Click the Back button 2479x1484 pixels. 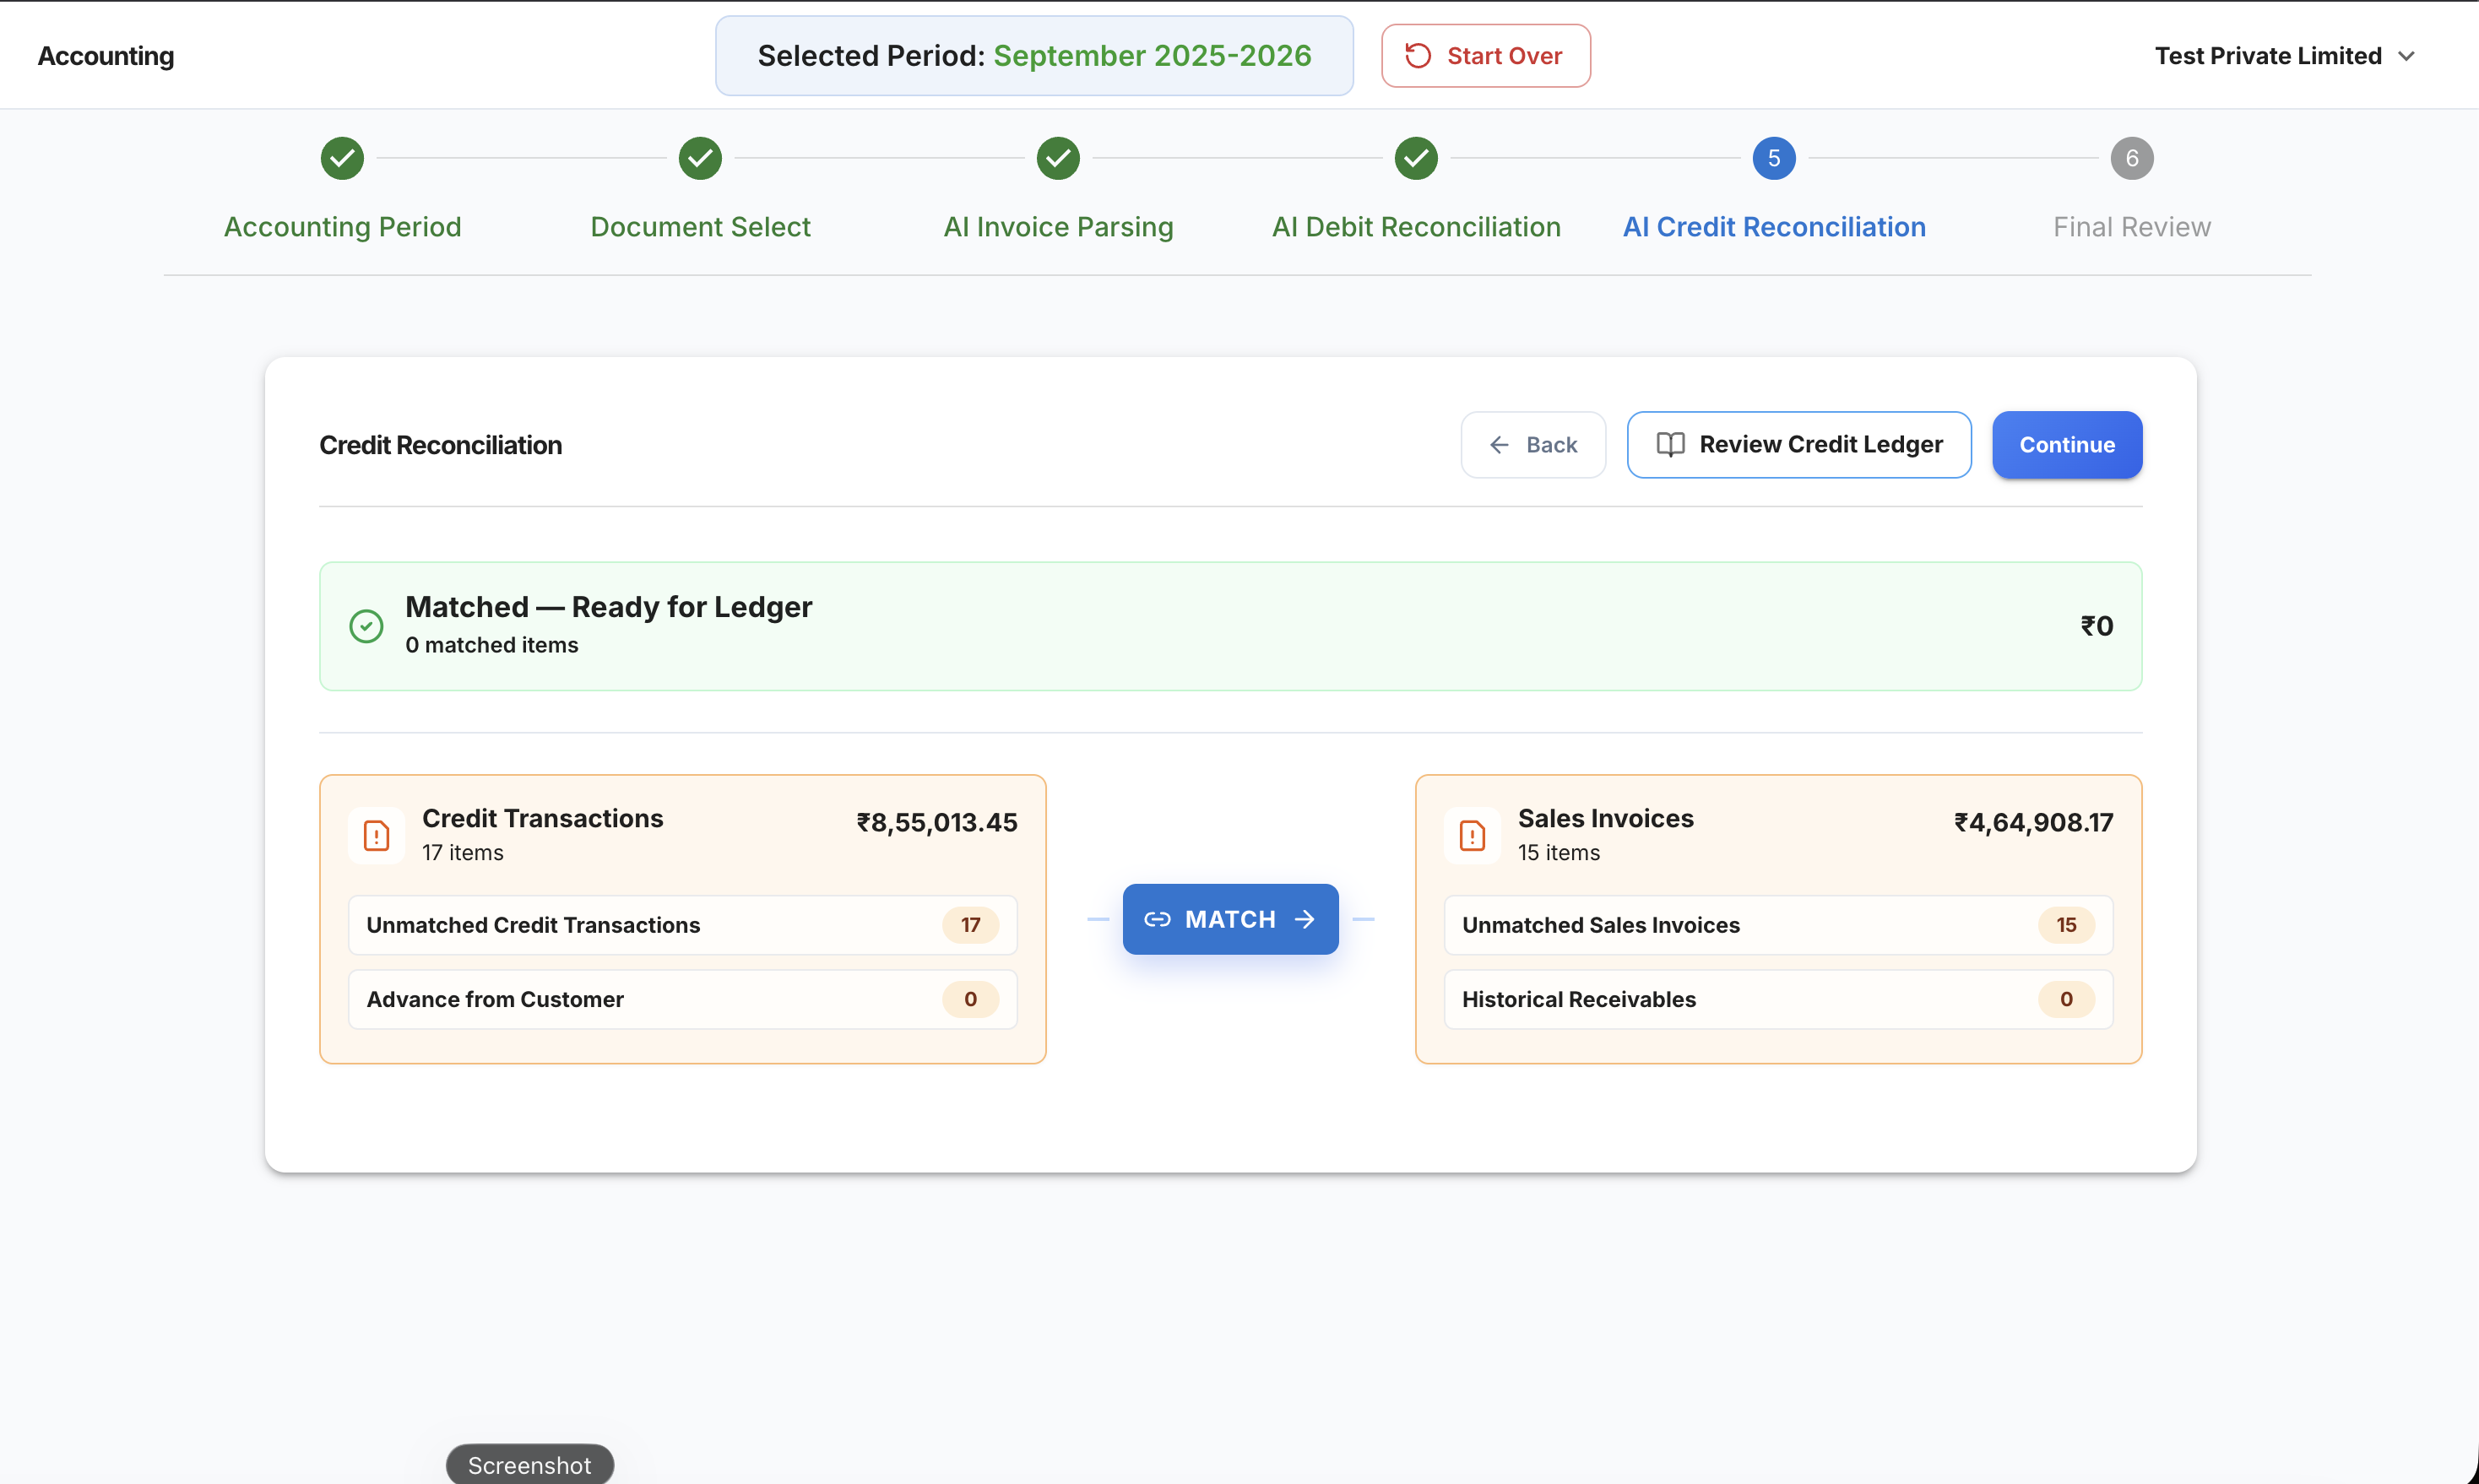[x=1533, y=445]
